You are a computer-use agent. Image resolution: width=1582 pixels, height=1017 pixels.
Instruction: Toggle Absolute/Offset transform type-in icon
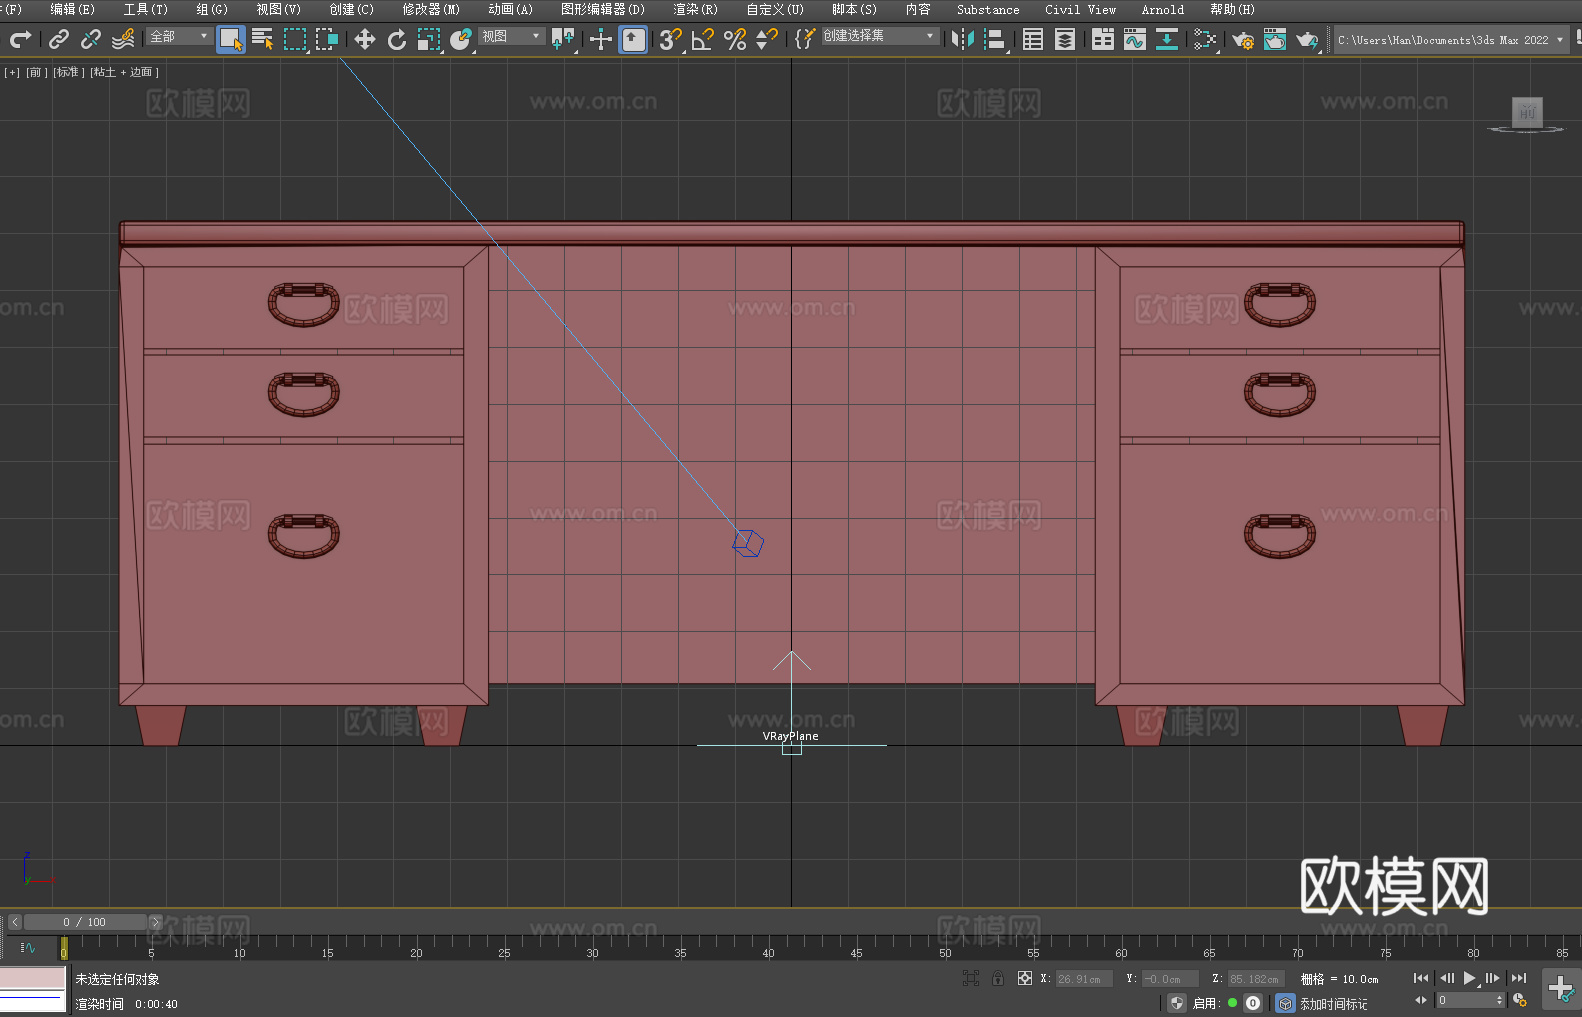click(1025, 978)
